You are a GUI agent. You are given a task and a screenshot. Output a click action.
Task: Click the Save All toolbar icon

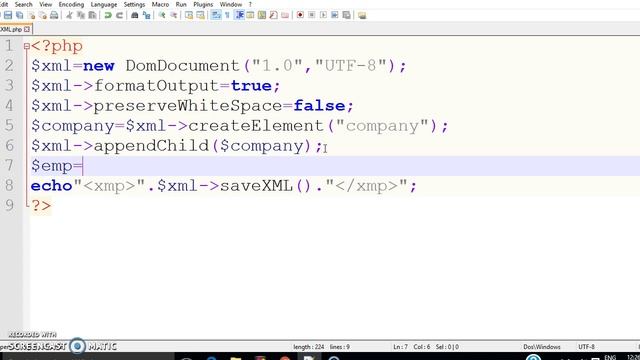(20, 16)
